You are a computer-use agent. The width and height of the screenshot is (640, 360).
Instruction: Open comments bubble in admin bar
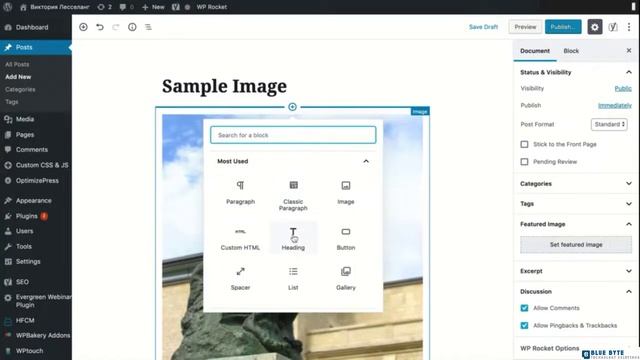pyautogui.click(x=126, y=7)
